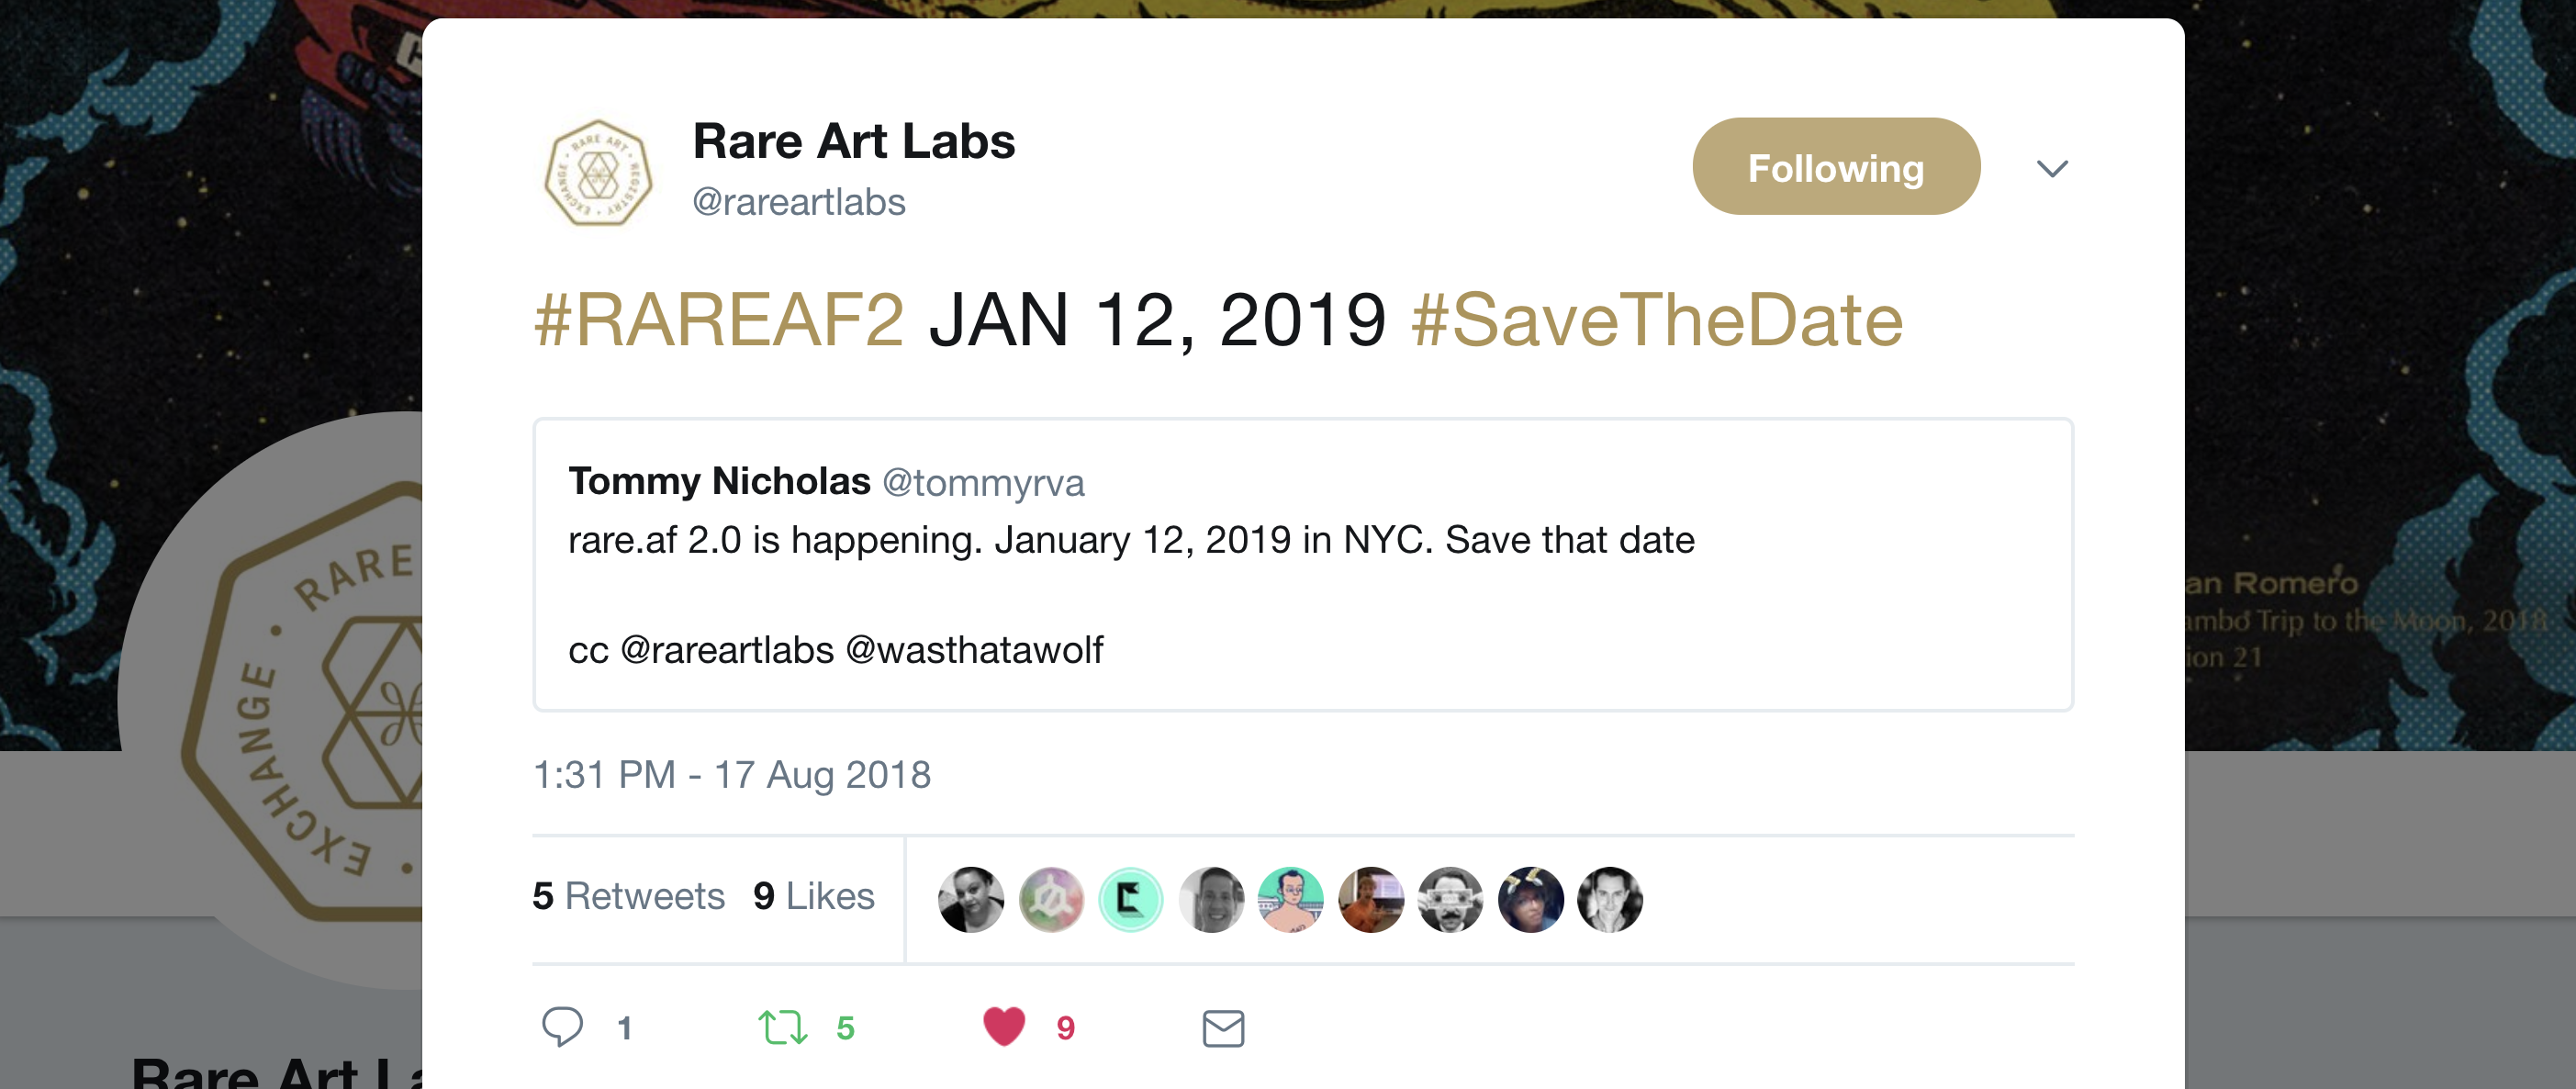Toggle the red heart like icon
Screen dimensions: 2576x1089
pos(1004,1026)
